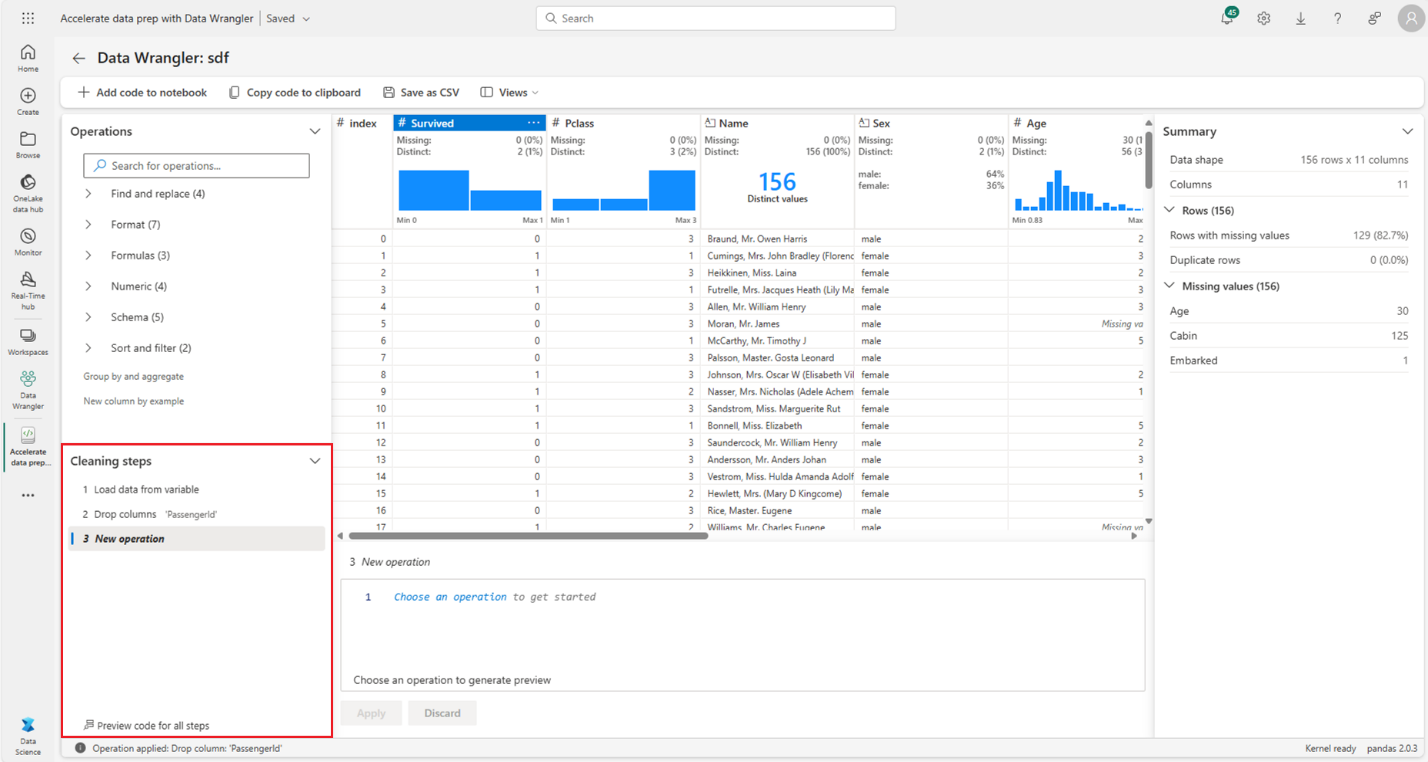The image size is (1428, 762).
Task: Click Add code to notebook
Action: click(142, 92)
